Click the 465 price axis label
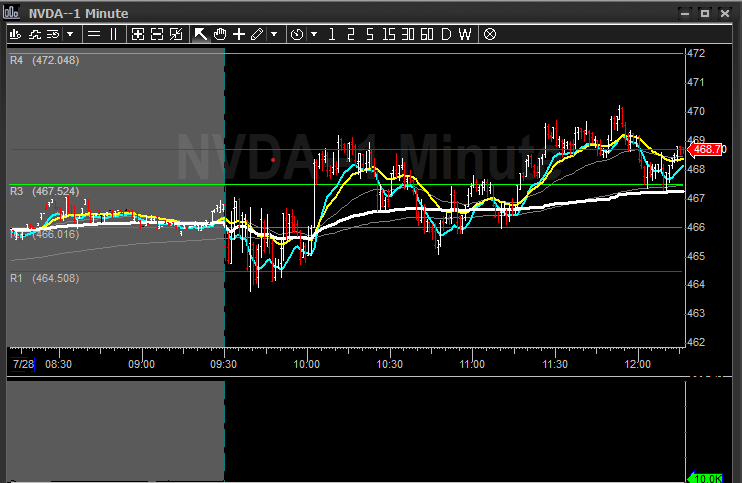The width and height of the screenshot is (742, 483). point(696,256)
